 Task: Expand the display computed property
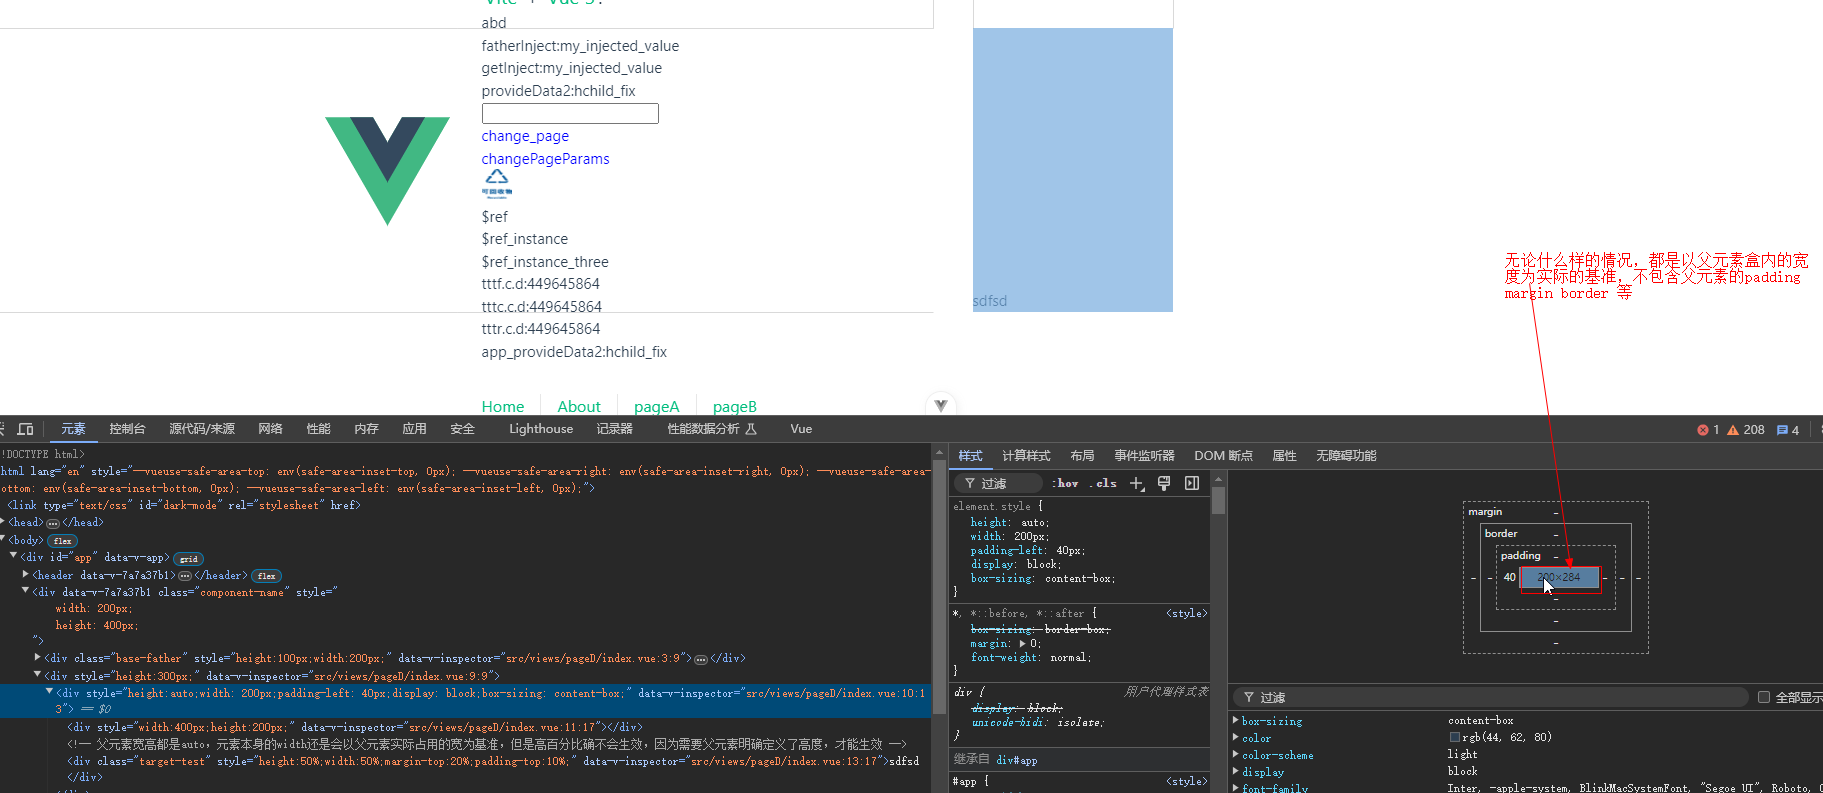[x=1236, y=772]
